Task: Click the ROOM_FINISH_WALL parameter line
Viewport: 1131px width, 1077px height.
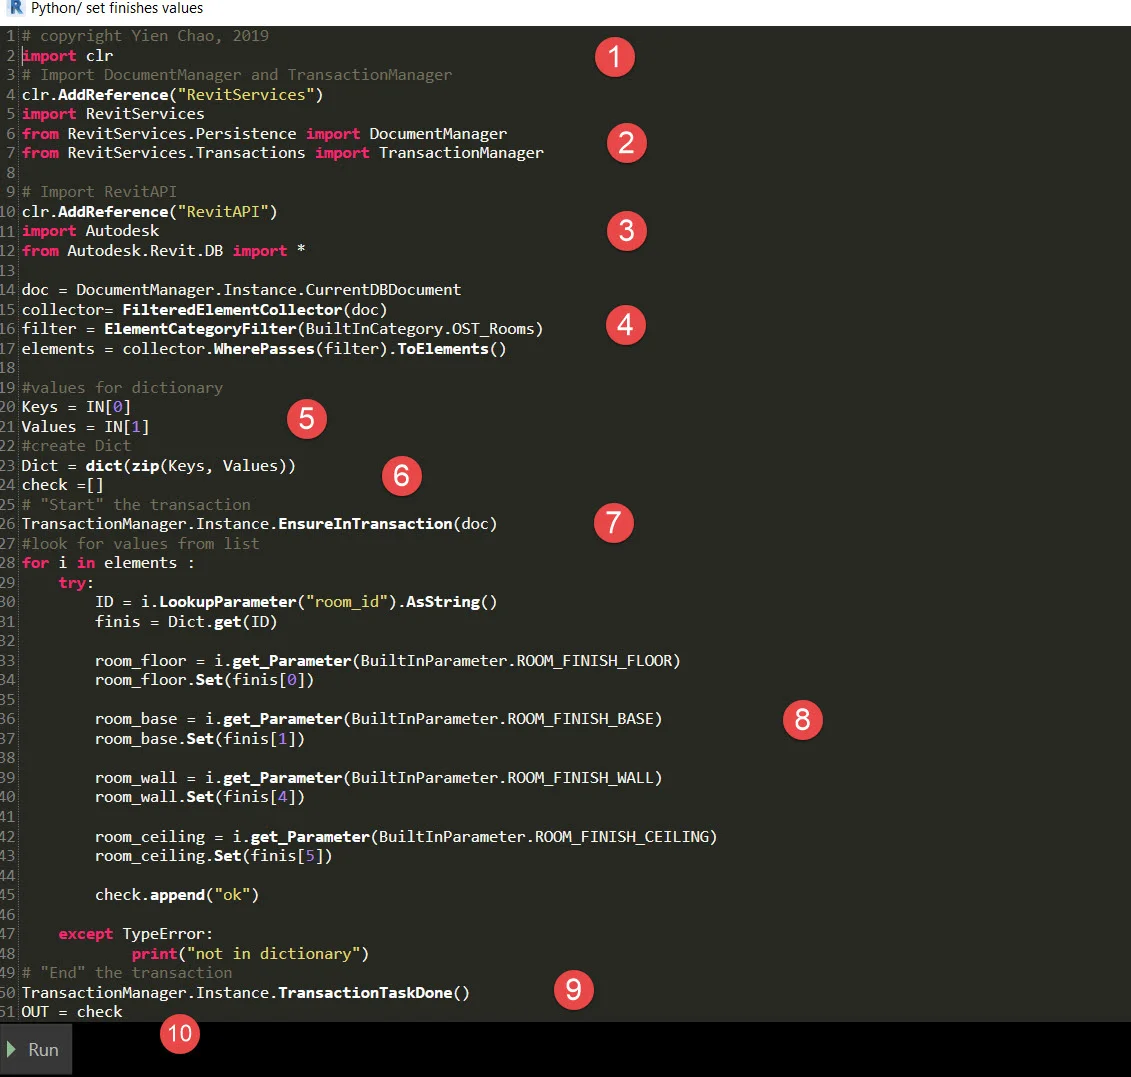Action: [x=378, y=778]
